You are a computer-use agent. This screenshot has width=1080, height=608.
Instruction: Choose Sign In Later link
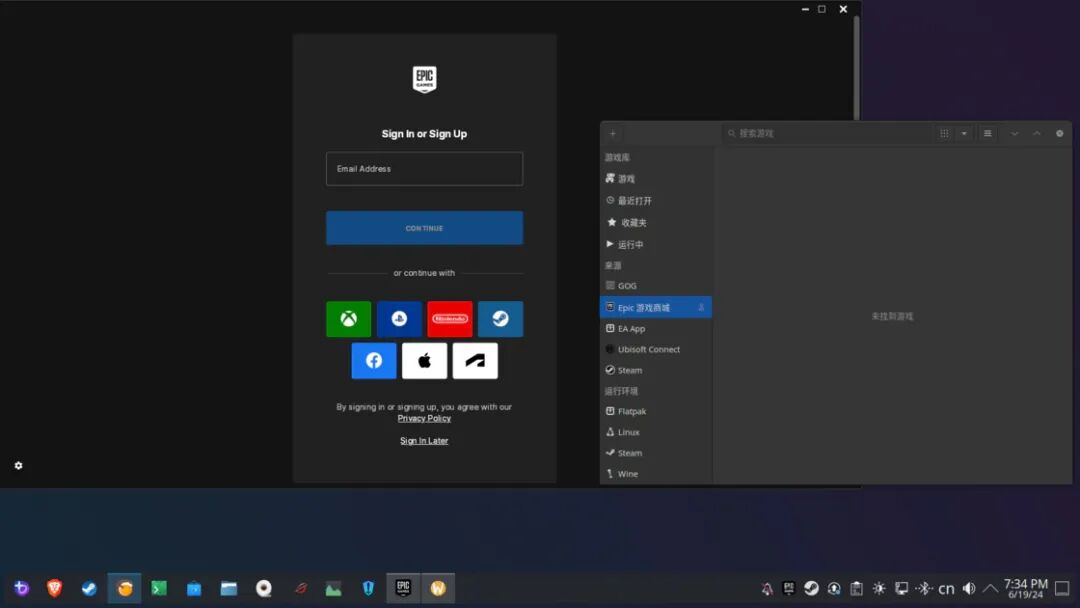click(x=424, y=441)
